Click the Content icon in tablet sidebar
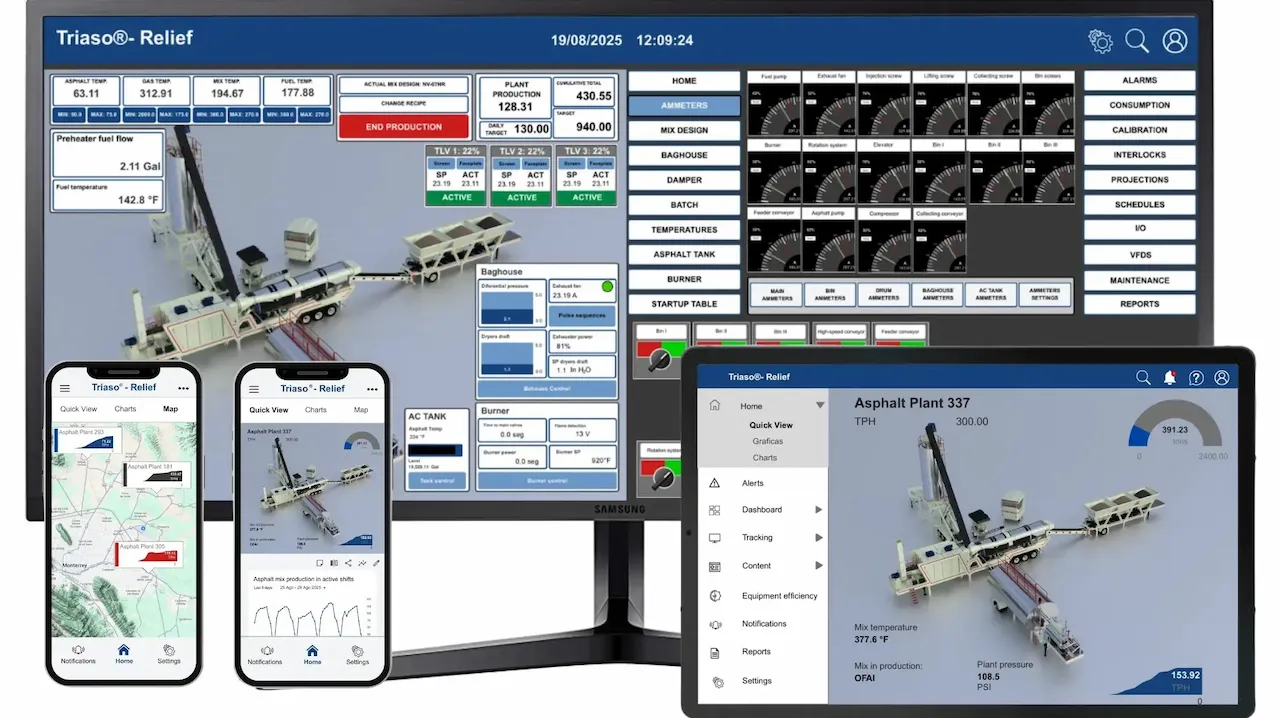 [x=715, y=566]
